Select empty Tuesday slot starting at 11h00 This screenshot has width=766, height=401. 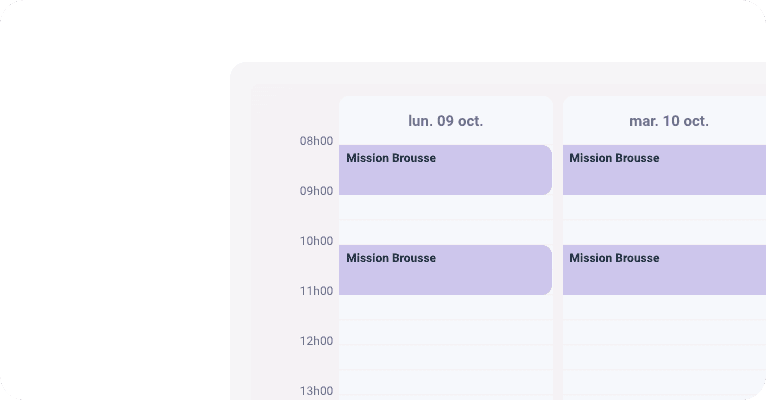(x=664, y=308)
